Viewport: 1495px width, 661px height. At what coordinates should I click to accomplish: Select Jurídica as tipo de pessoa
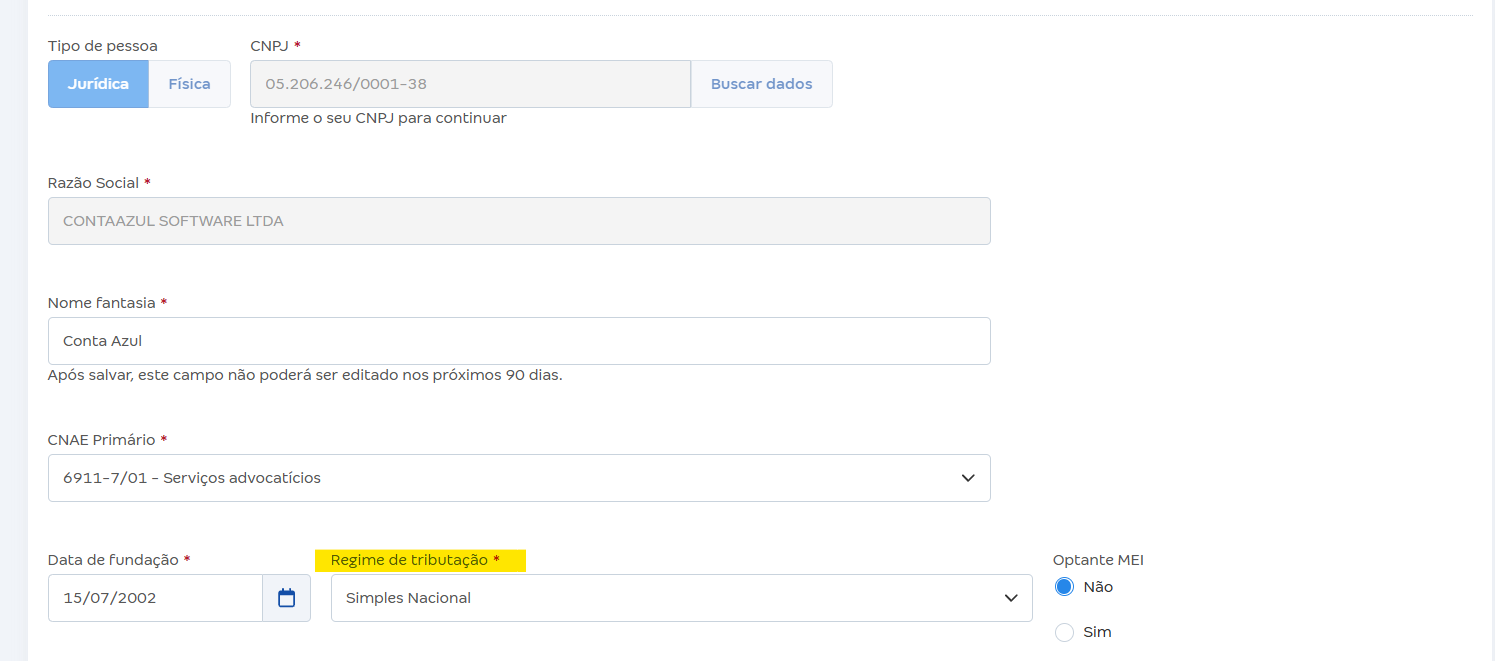click(x=98, y=84)
